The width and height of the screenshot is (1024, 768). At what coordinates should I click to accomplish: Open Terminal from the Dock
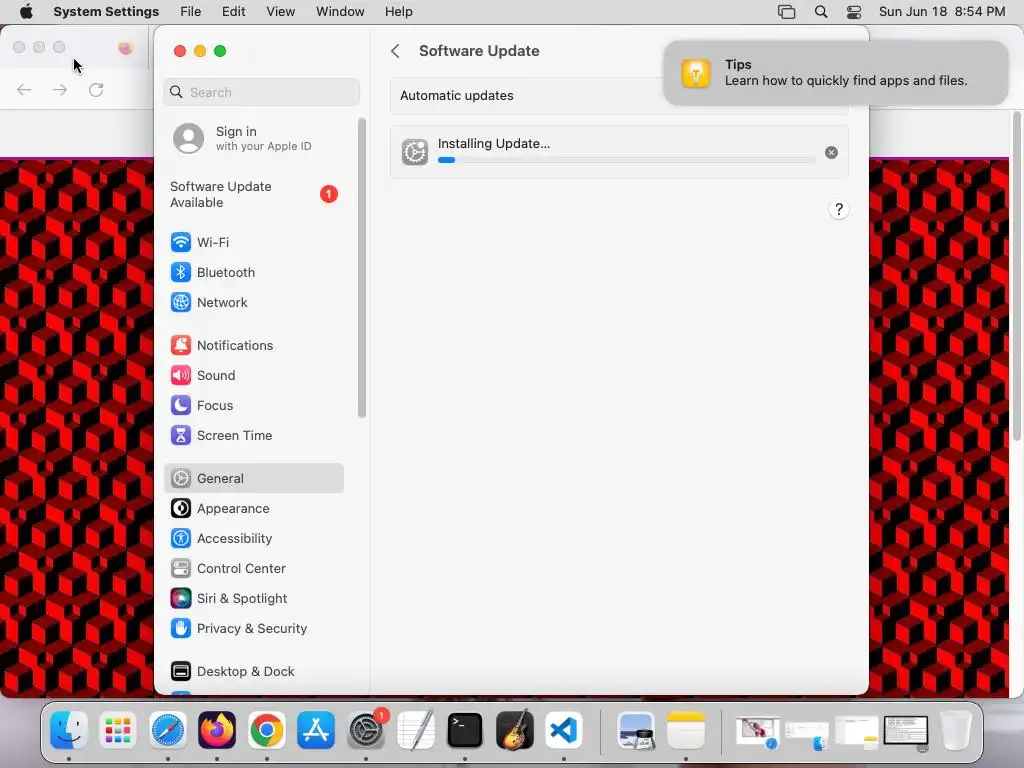[x=464, y=730]
